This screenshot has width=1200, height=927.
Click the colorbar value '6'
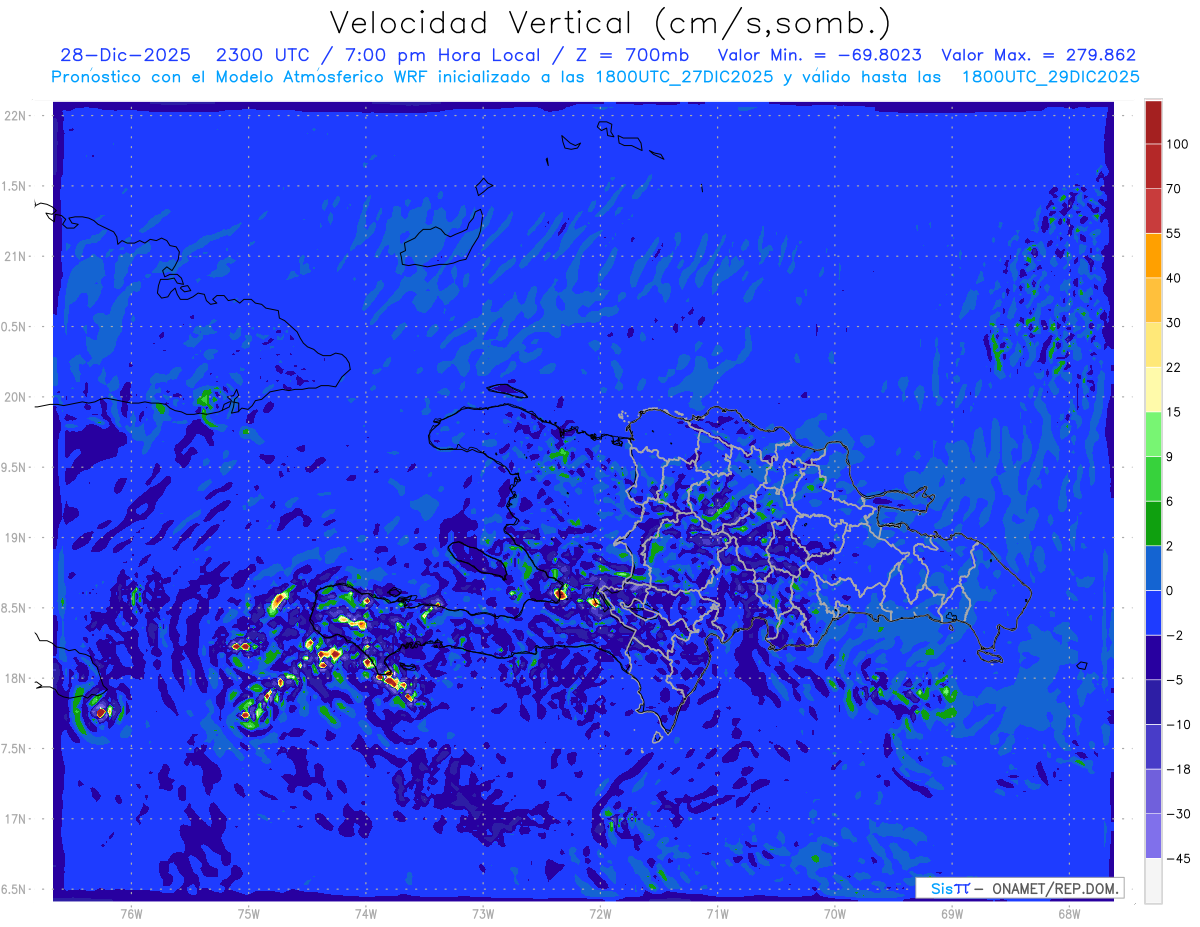(x=1171, y=501)
